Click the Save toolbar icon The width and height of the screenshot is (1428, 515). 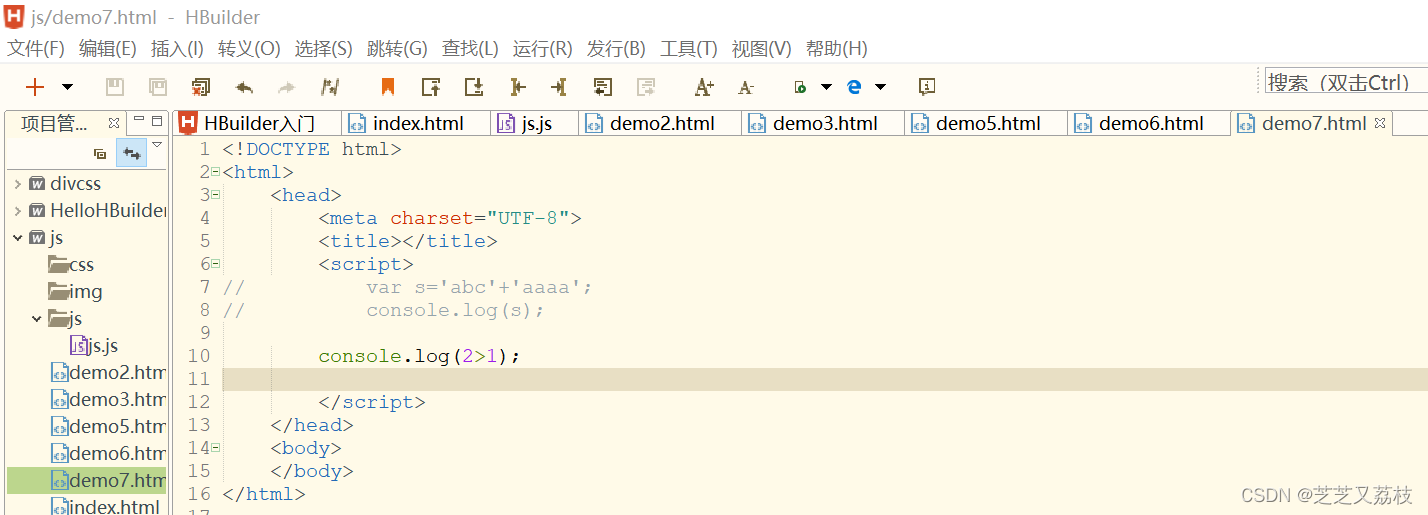pyautogui.click(x=115, y=87)
